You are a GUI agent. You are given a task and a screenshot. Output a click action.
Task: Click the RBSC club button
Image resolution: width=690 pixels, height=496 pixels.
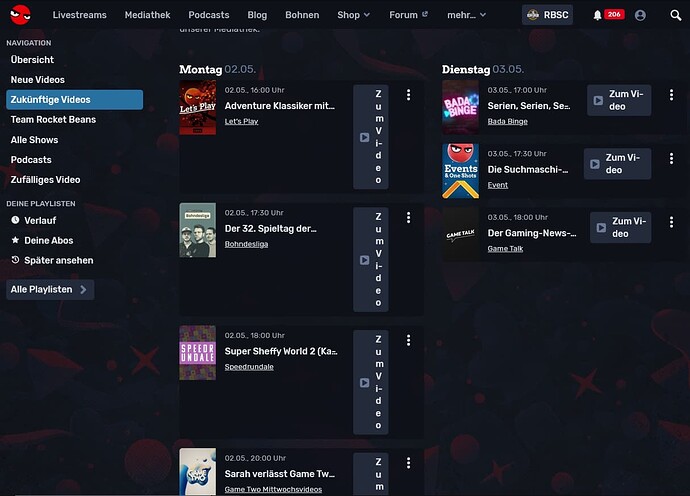(547, 15)
